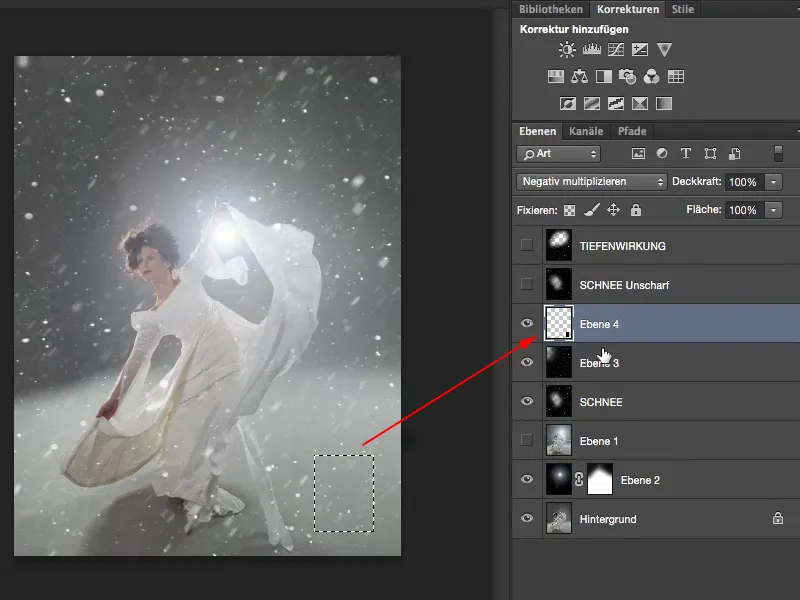Select the Ebene 1 layer thumbnail

(x=559, y=440)
